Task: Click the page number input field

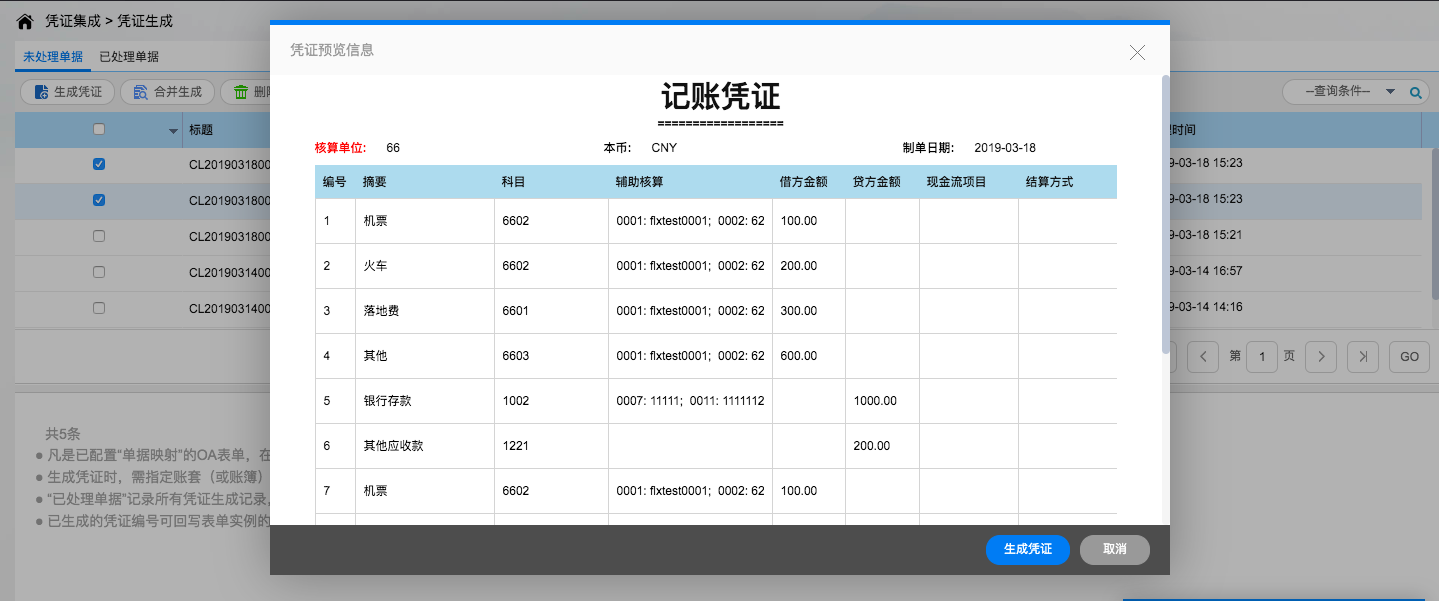Action: pyautogui.click(x=1262, y=357)
